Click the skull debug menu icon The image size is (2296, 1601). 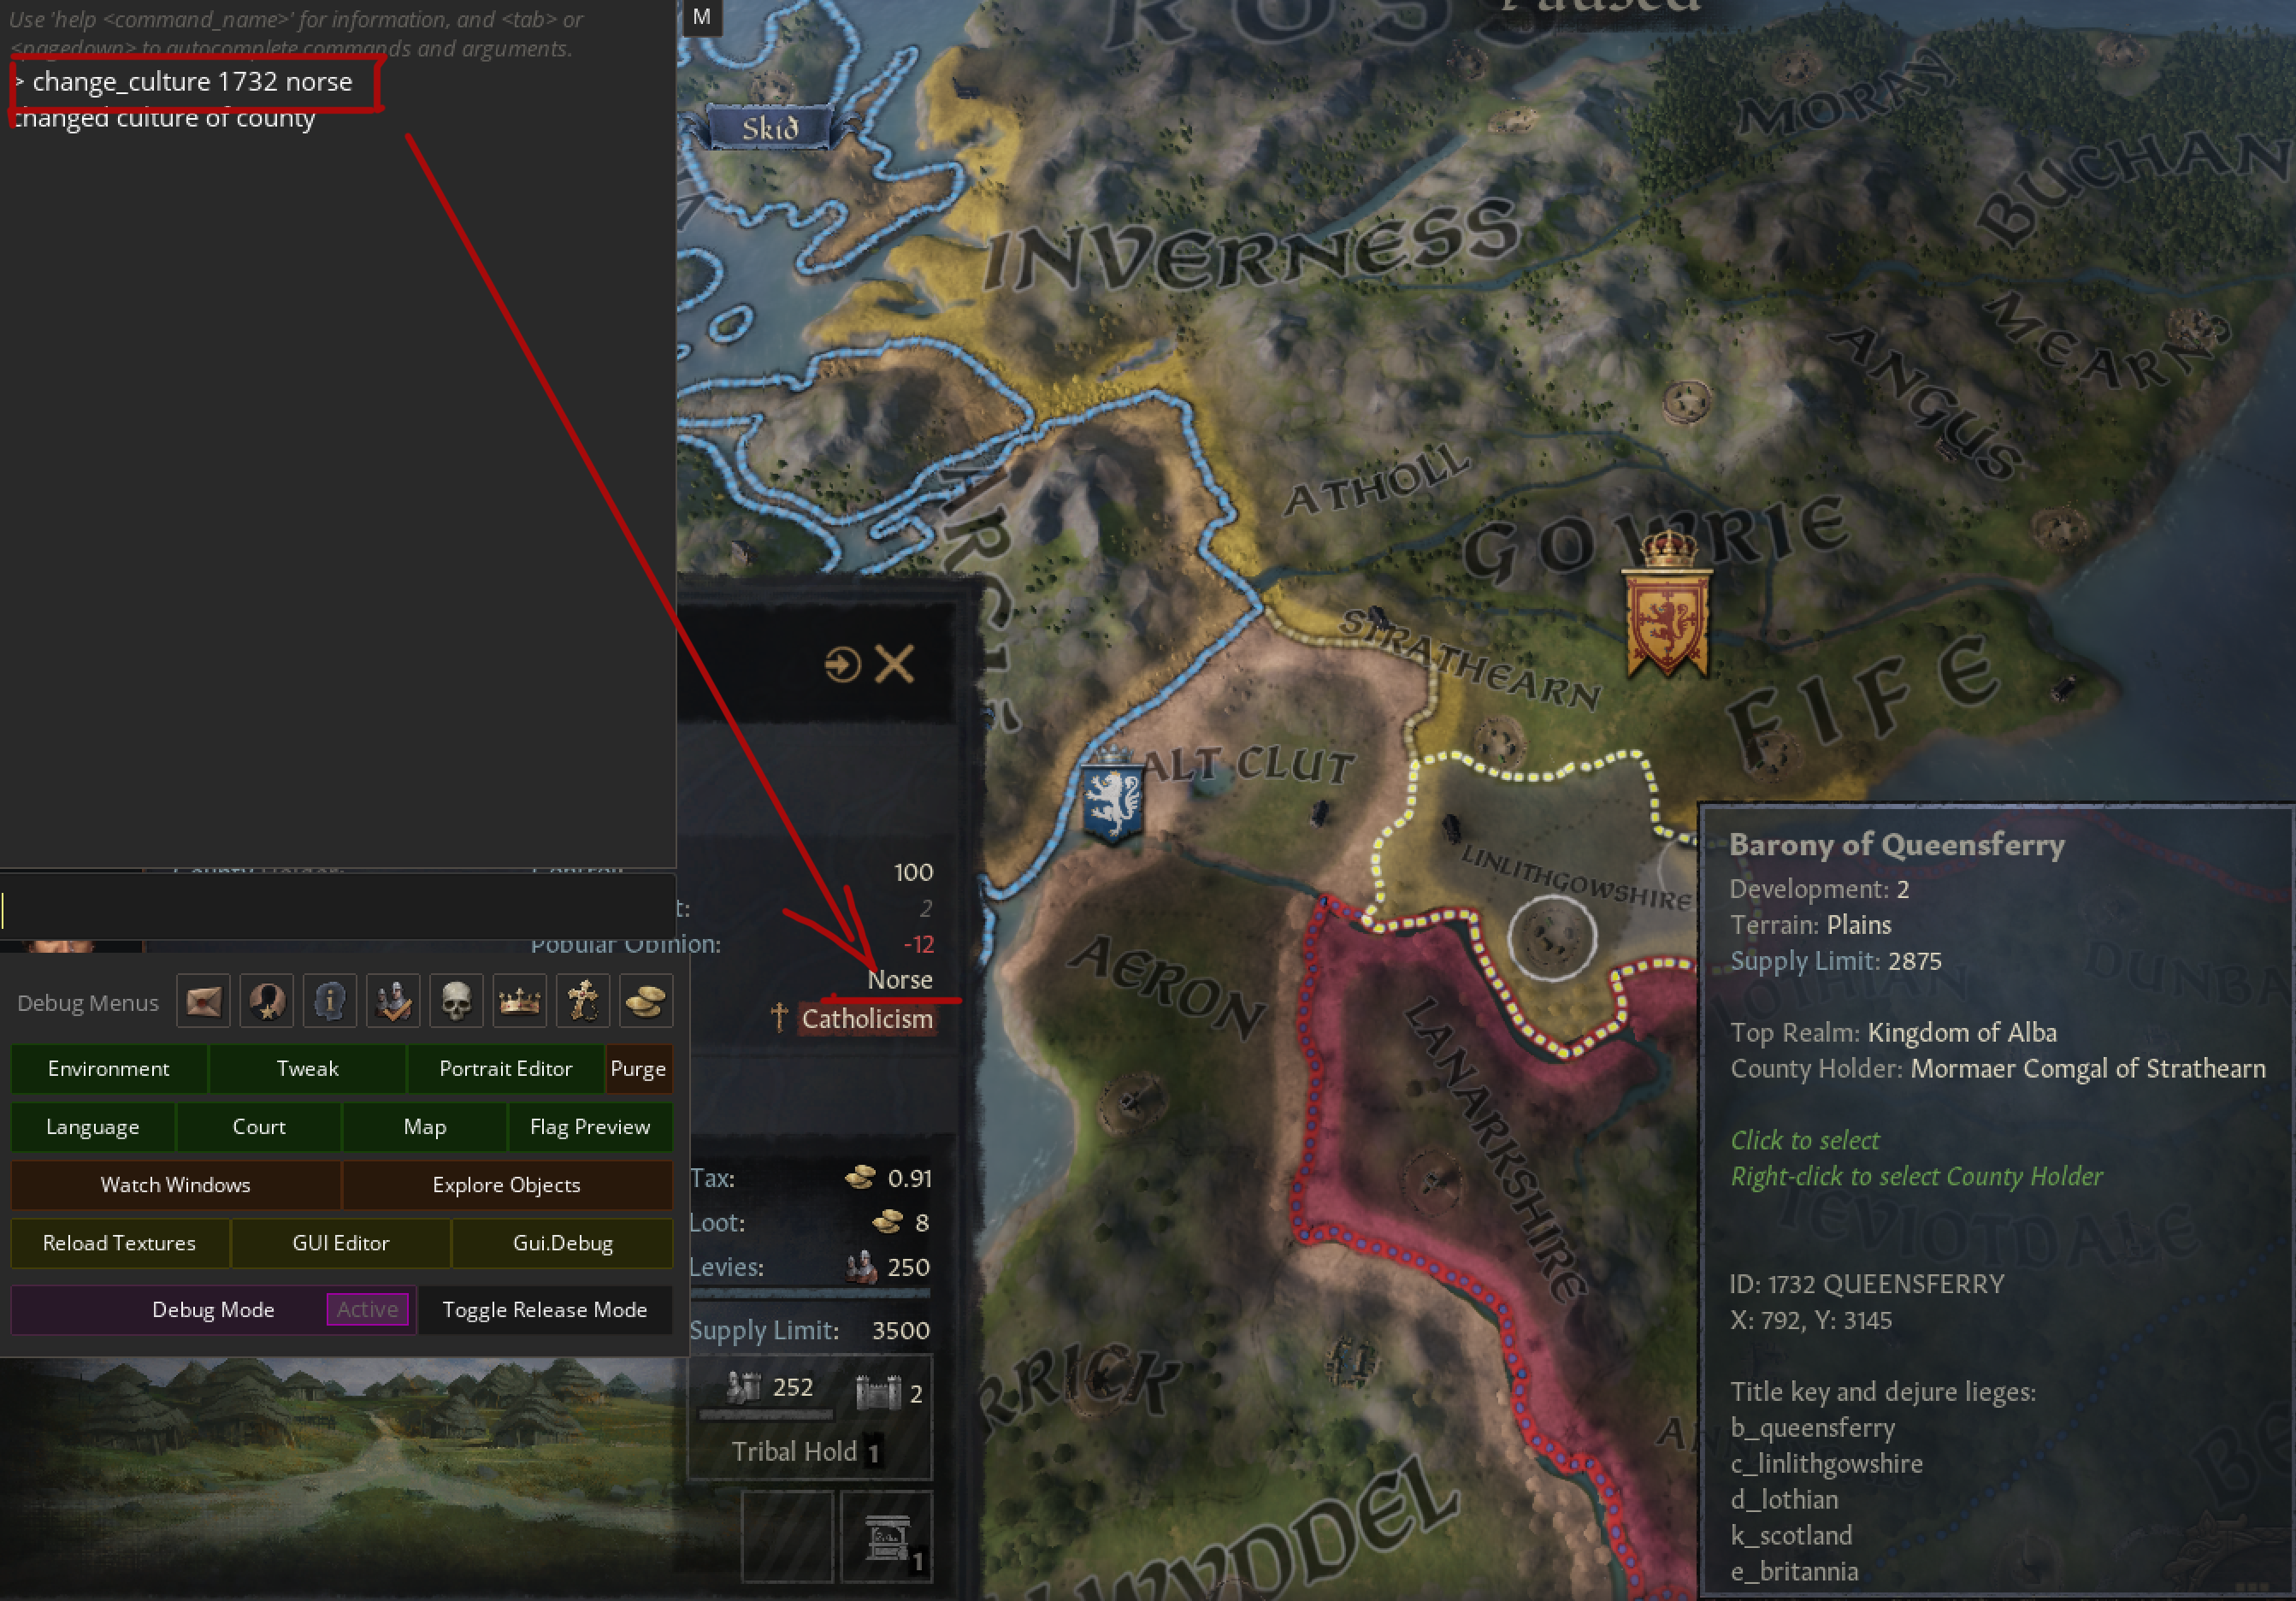[x=456, y=1001]
